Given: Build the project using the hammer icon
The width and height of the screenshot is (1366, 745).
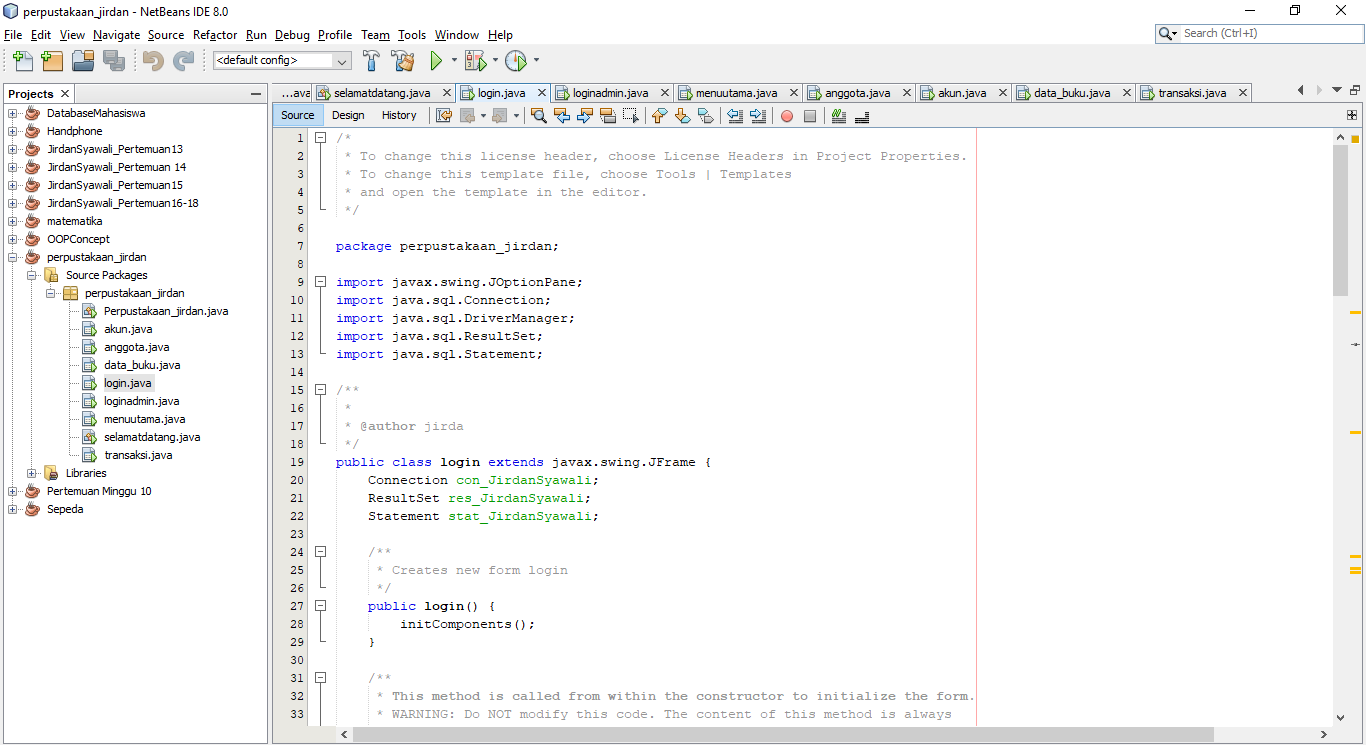Looking at the screenshot, I should [x=371, y=60].
